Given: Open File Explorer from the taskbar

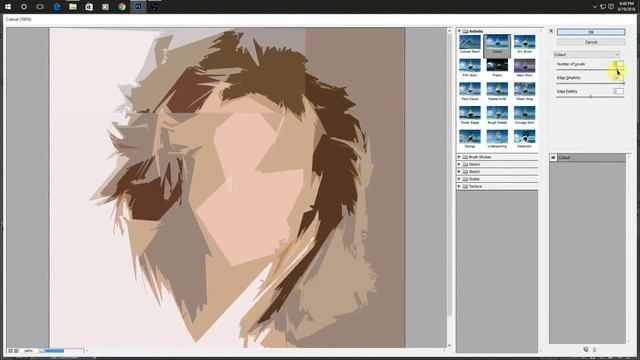Looking at the screenshot, I should pos(73,7).
